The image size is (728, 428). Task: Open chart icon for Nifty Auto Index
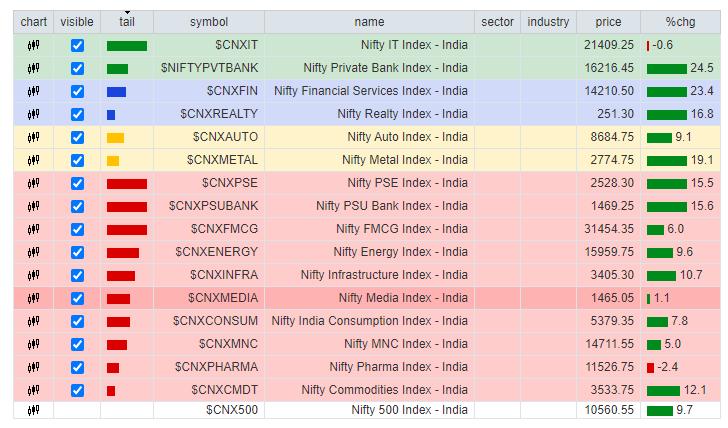[x=33, y=138]
